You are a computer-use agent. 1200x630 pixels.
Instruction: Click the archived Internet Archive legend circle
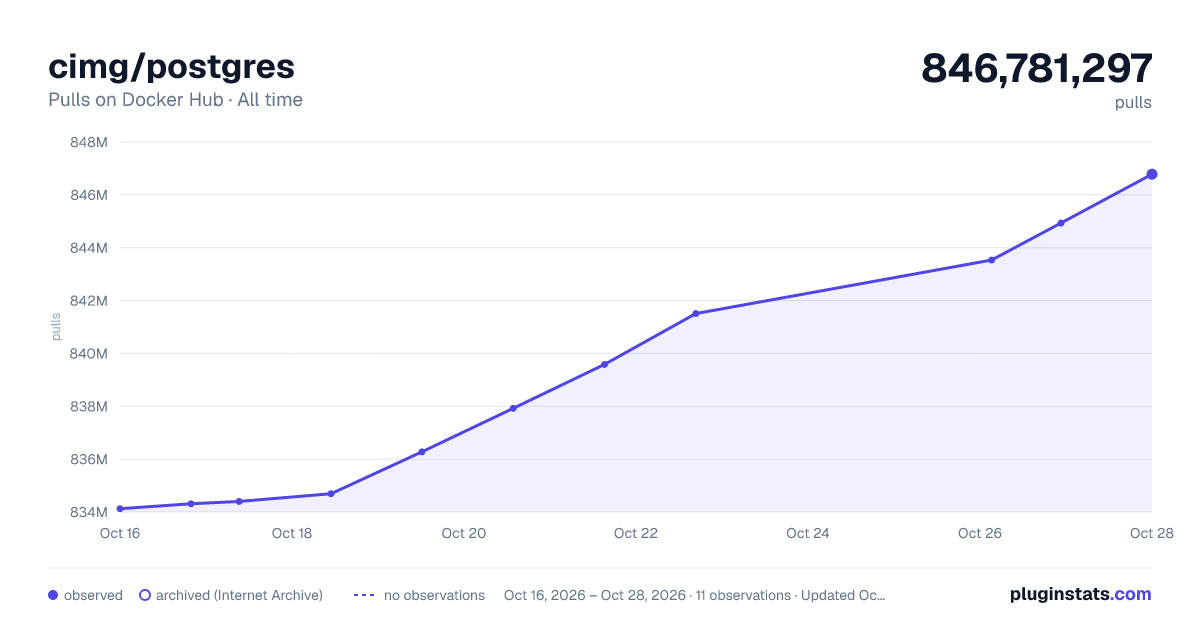pos(145,595)
